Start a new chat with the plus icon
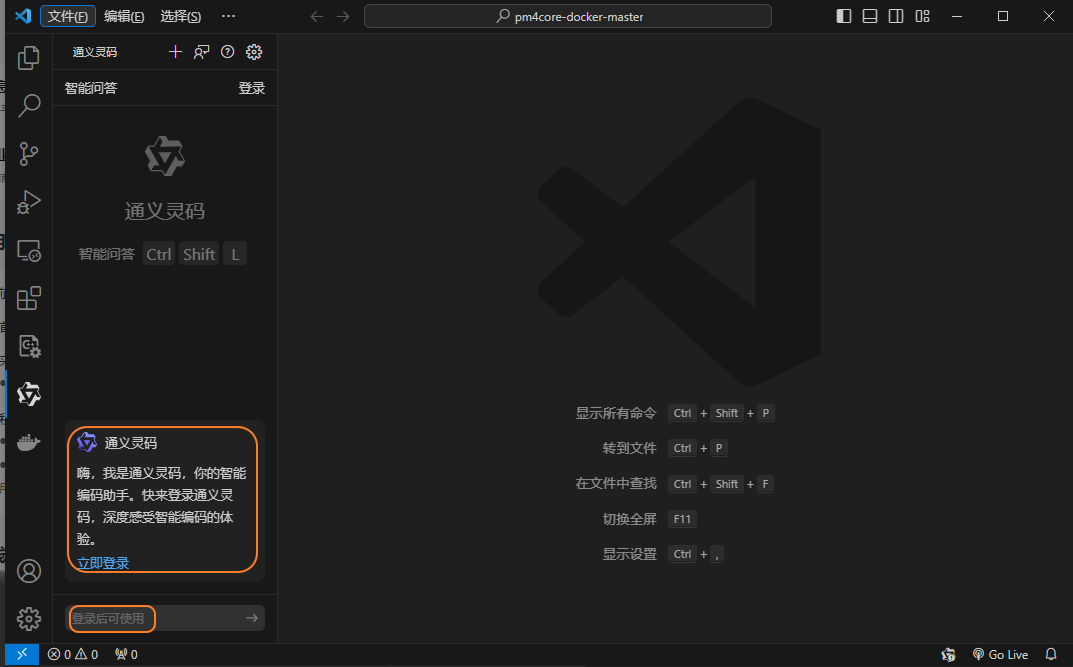The width and height of the screenshot is (1073, 667). click(x=175, y=52)
